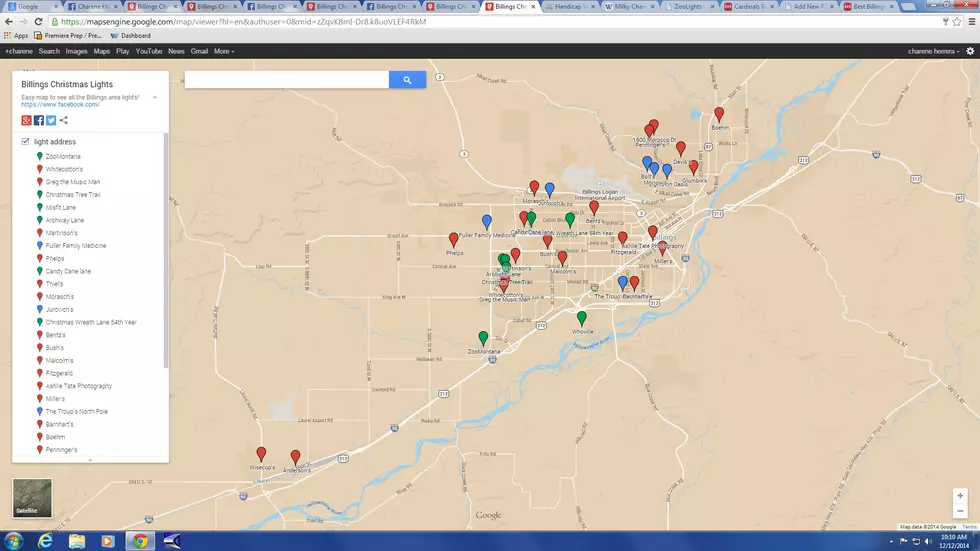This screenshot has width=980, height=551.
Task: Select Ashlie Tate Photography entry
Action: pos(79,386)
